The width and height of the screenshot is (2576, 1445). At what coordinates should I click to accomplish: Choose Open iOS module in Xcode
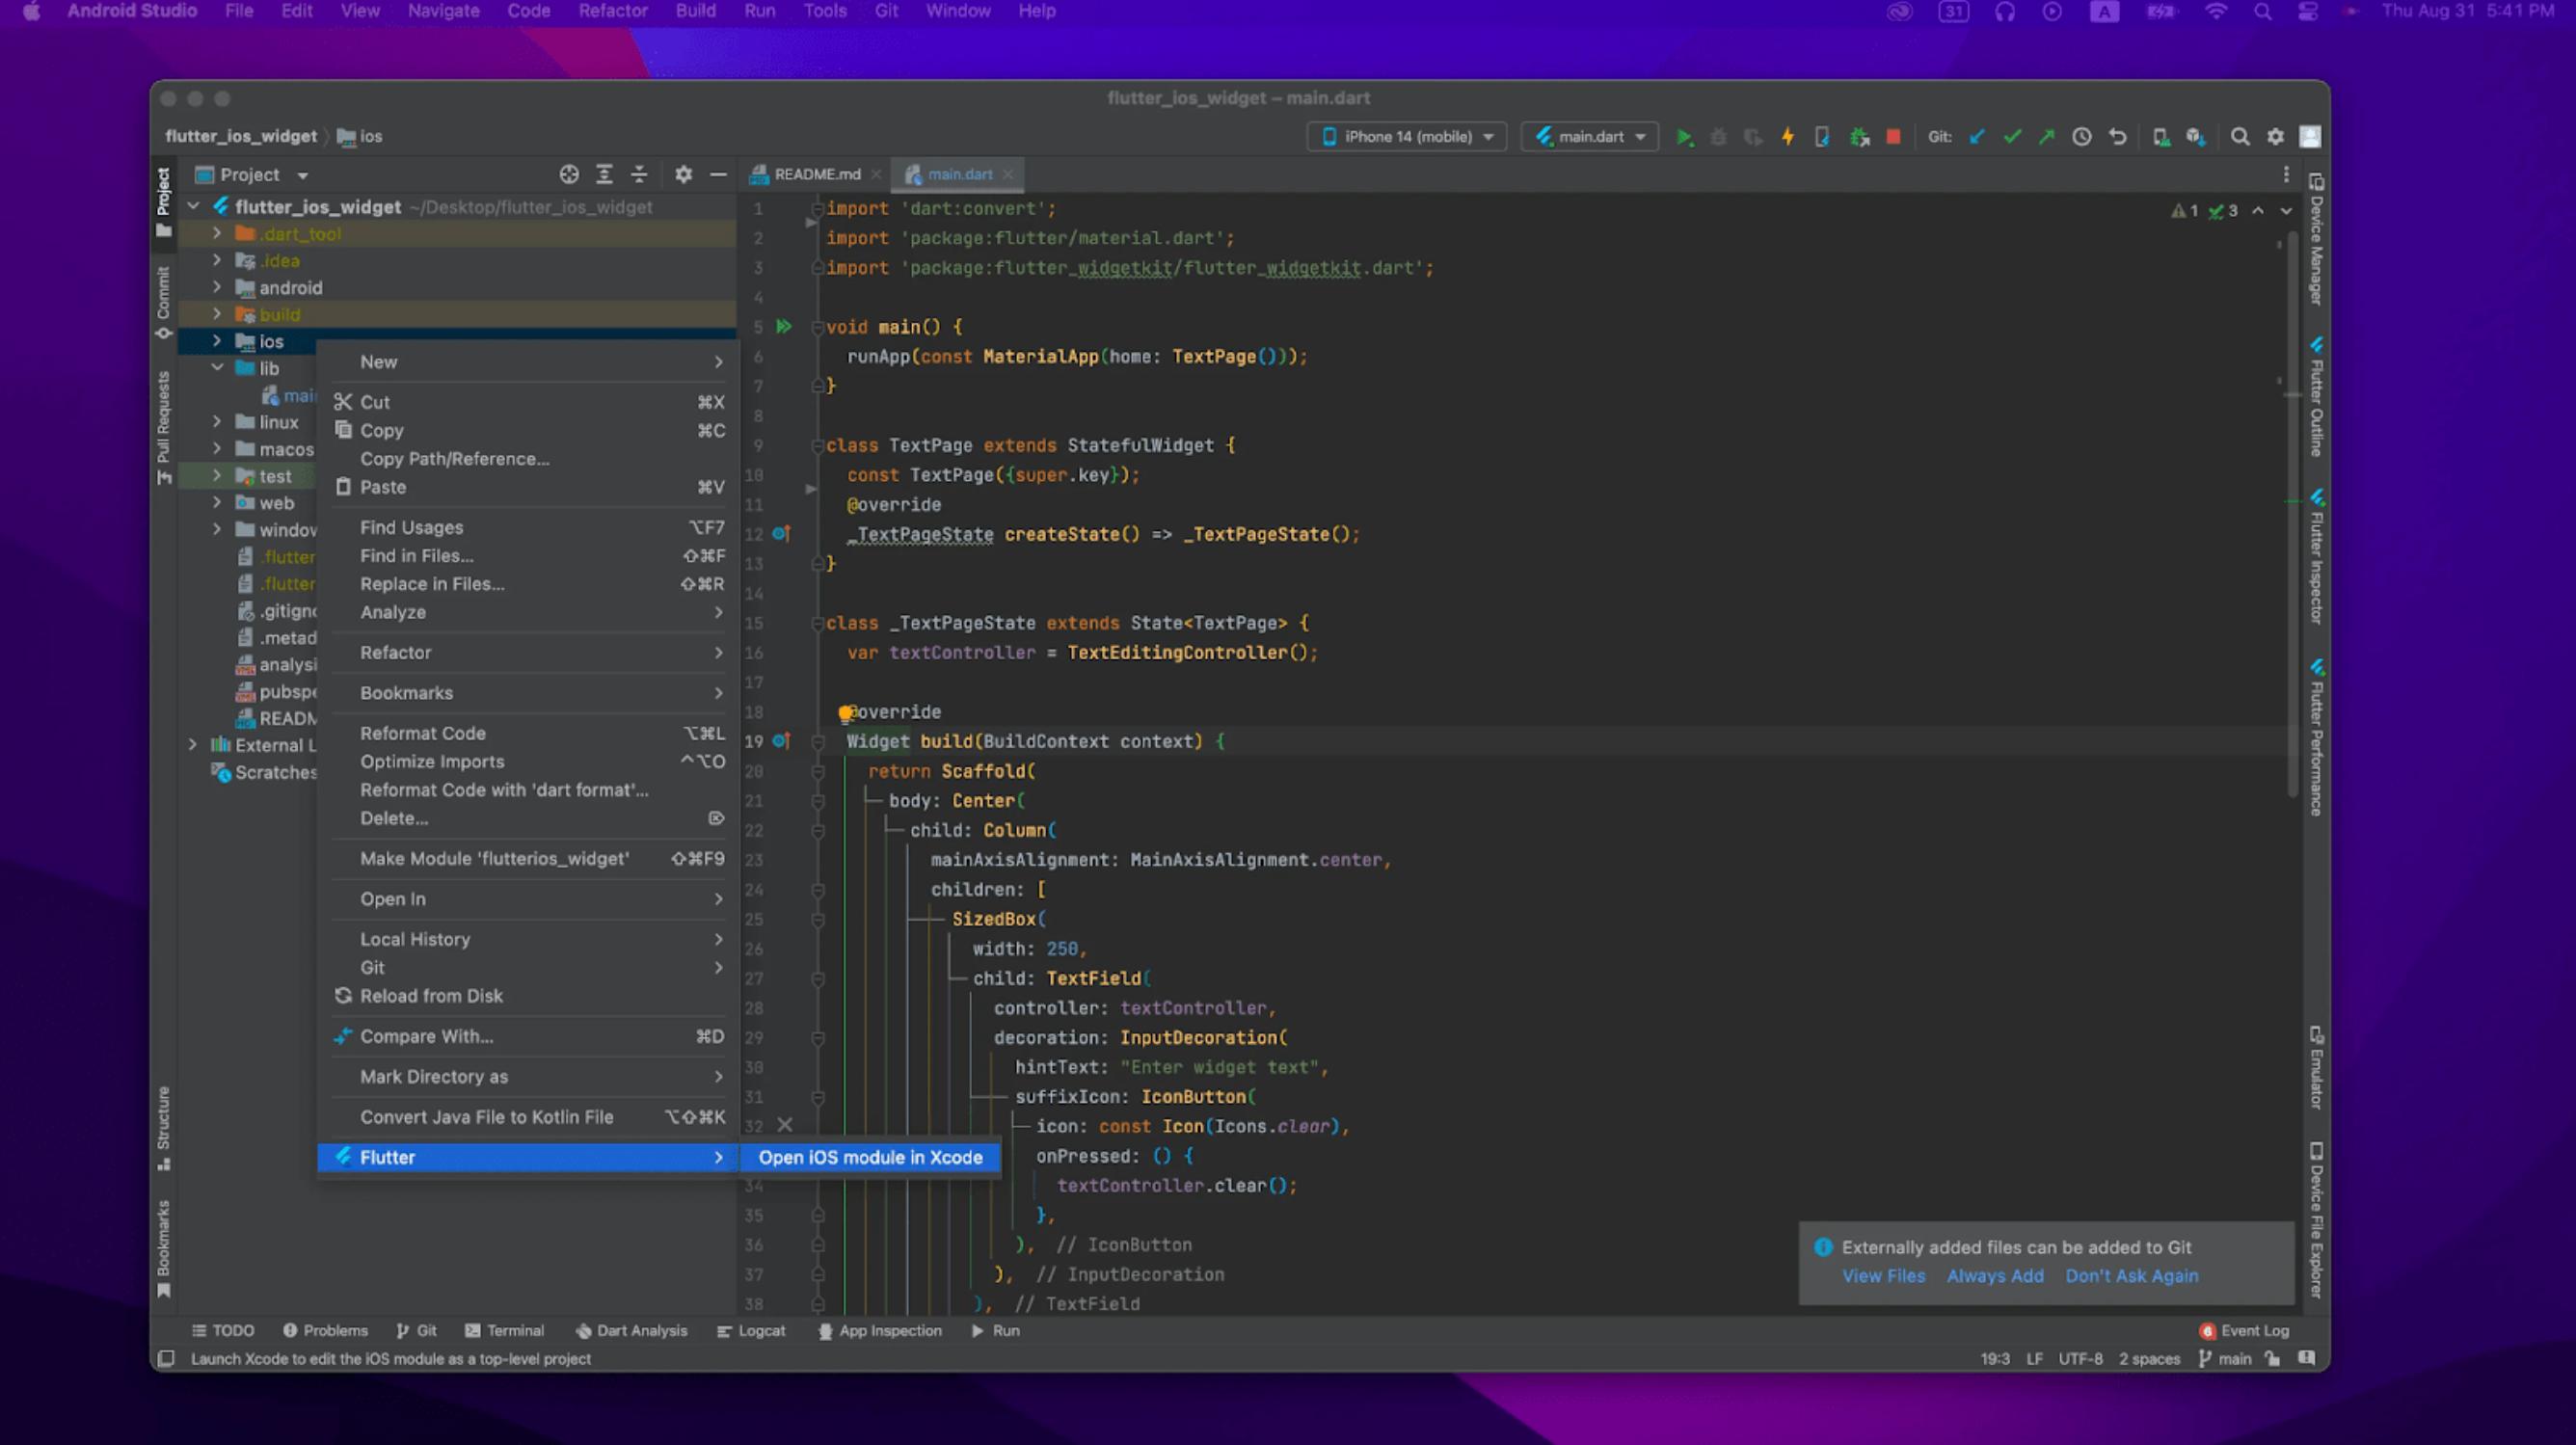870,1157
